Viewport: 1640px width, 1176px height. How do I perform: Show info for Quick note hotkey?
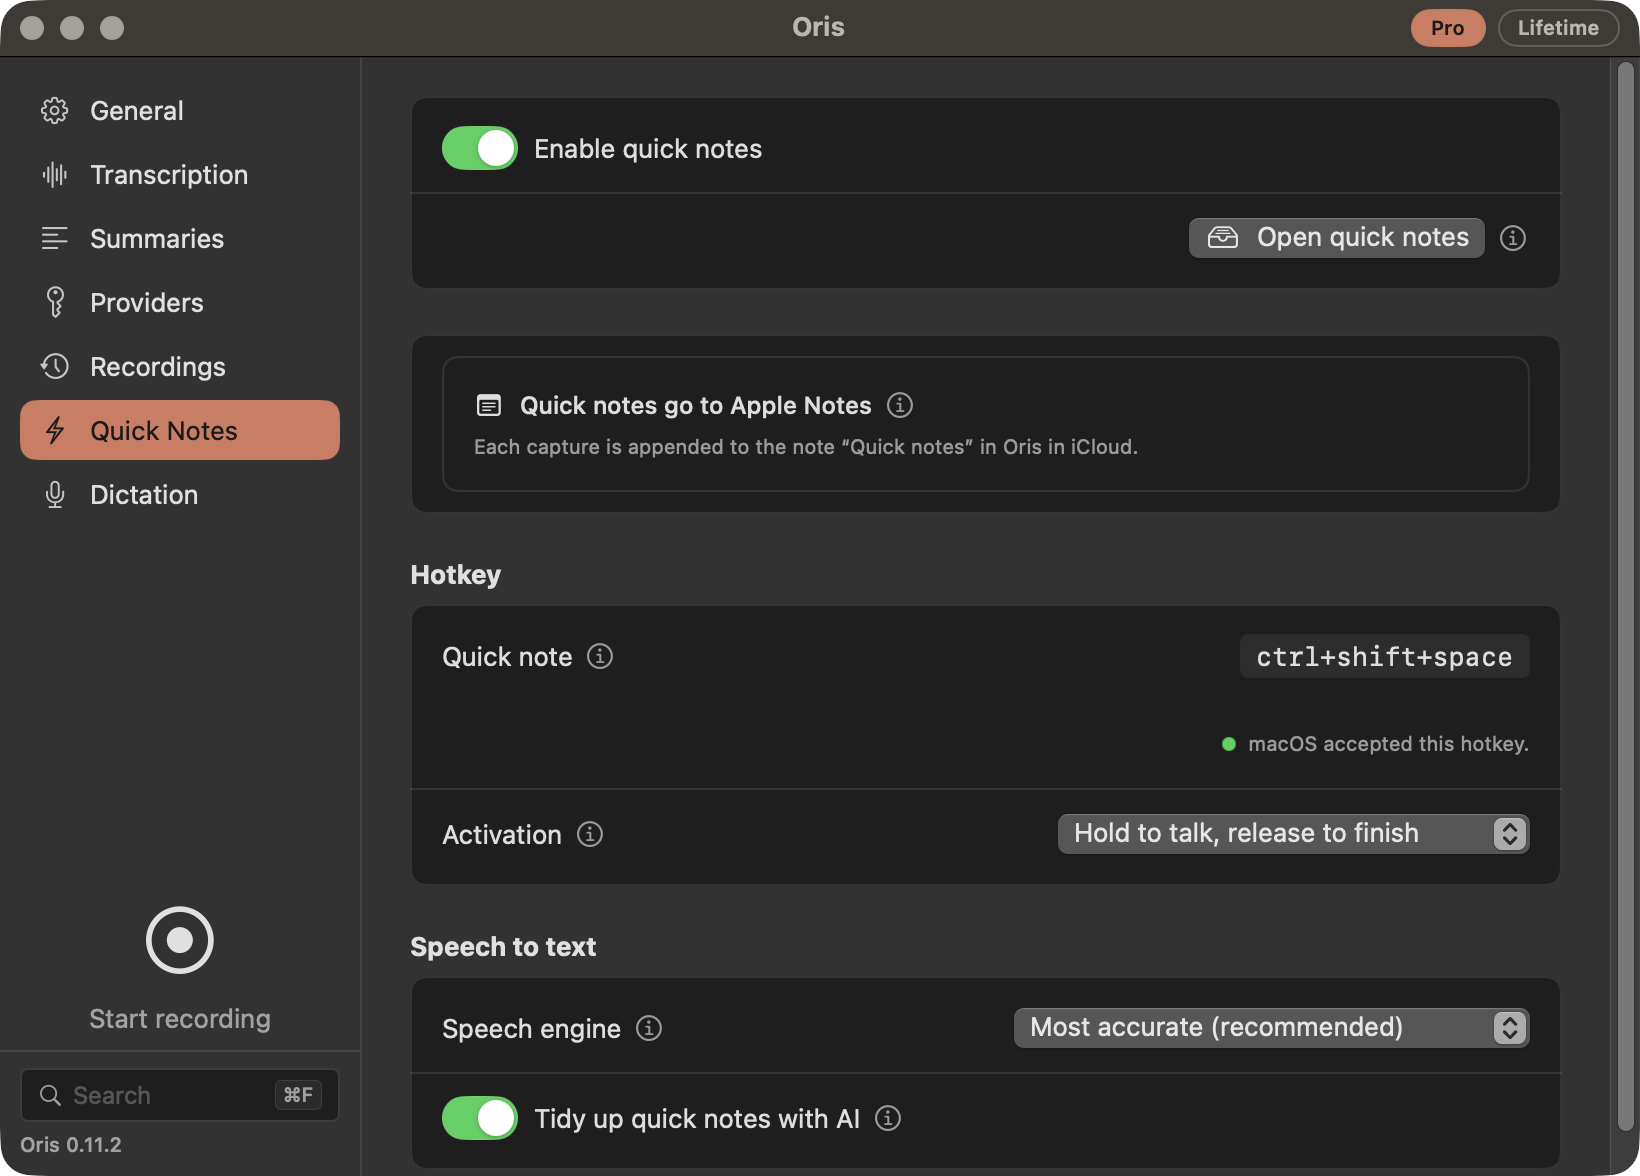[x=600, y=656]
